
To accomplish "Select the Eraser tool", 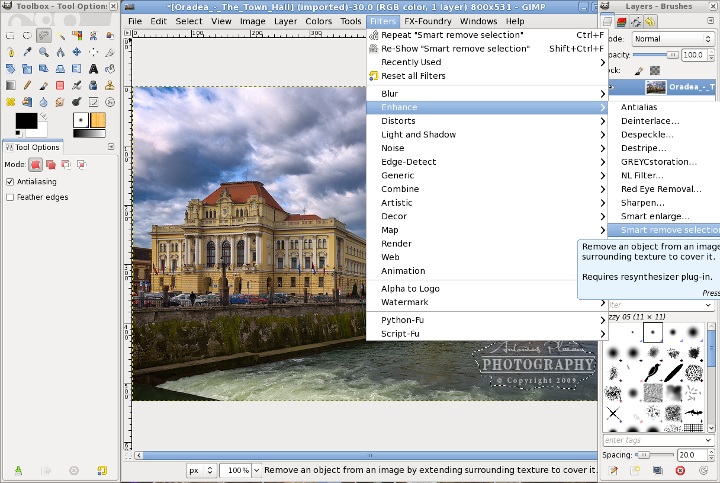I will click(x=60, y=85).
